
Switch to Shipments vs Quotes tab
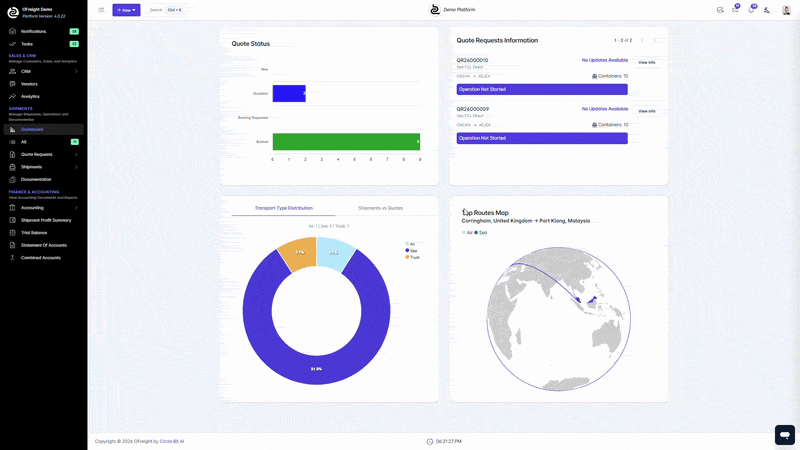coord(381,208)
